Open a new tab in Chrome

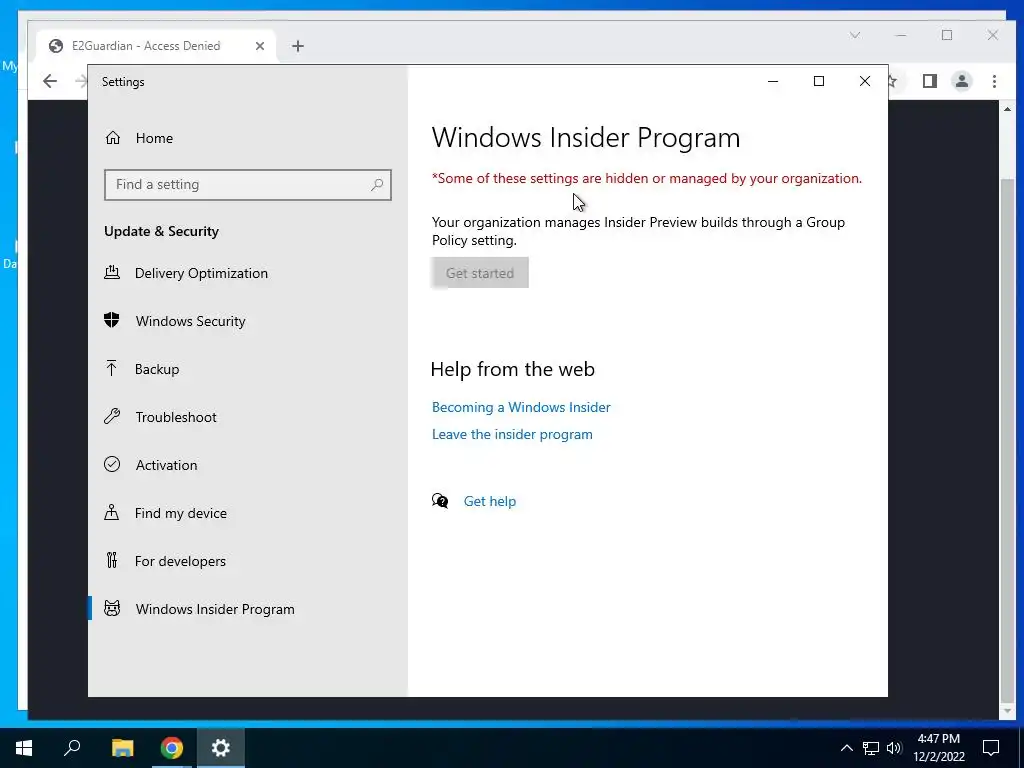click(x=298, y=46)
